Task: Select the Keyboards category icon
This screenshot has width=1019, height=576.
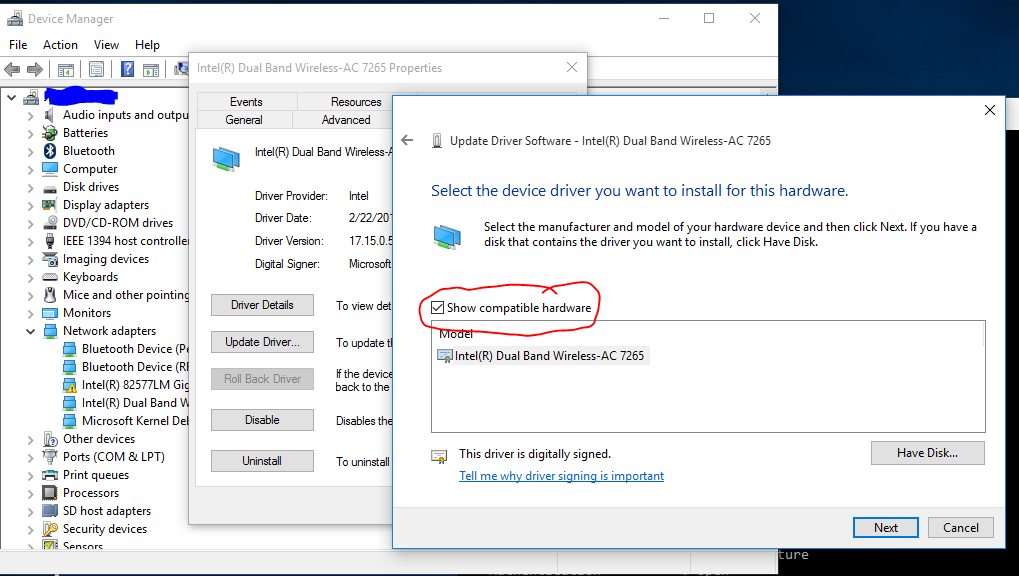Action: [x=49, y=277]
